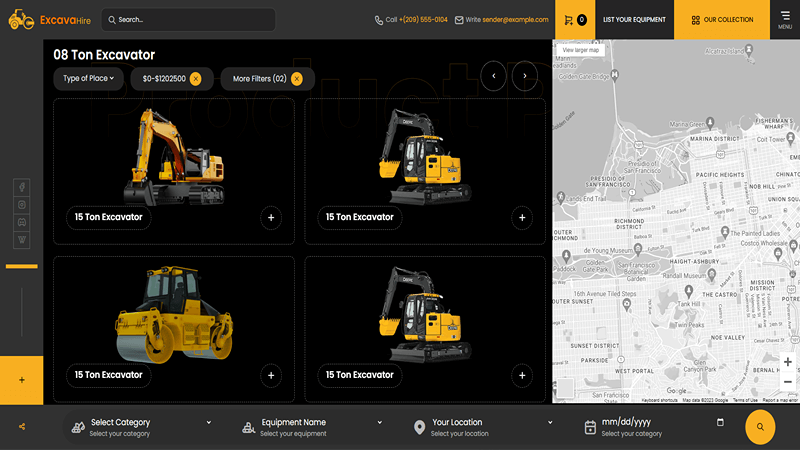Open the shopping cart
This screenshot has height=450, width=800.
[575, 20]
